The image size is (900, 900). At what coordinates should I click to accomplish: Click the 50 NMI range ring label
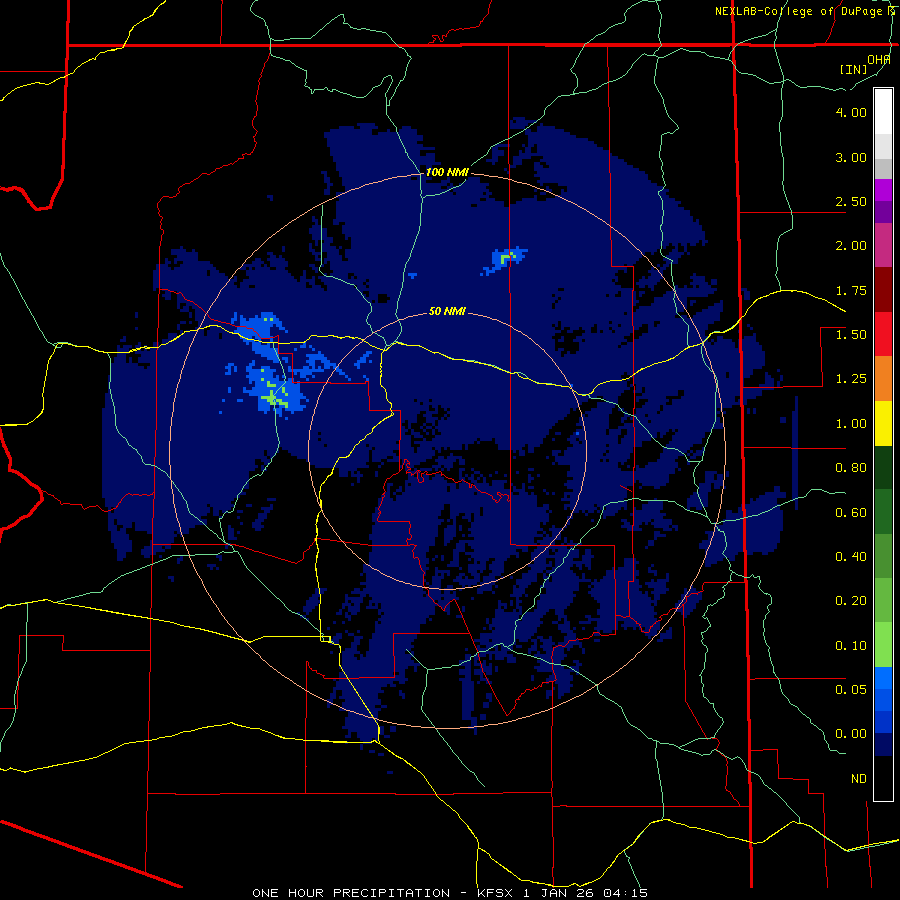pos(447,311)
